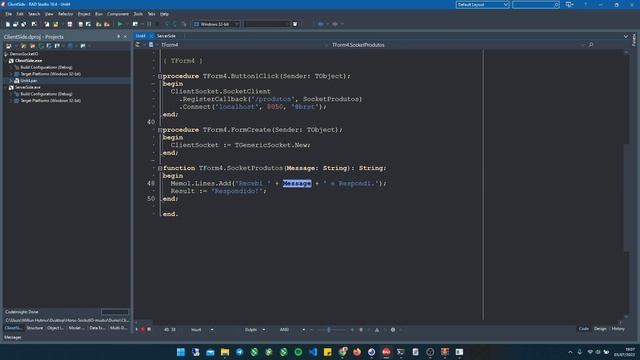The height and width of the screenshot is (360, 640).
Task: Click the stop macro icon in status bar
Action: click(x=149, y=330)
